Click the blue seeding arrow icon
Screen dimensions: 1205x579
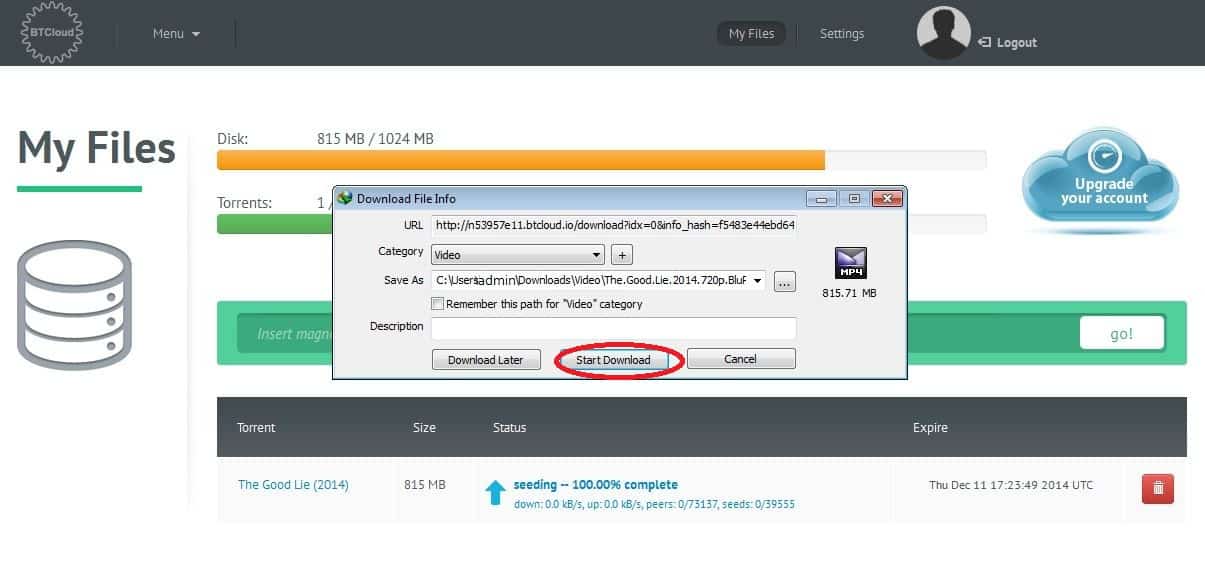coord(495,492)
